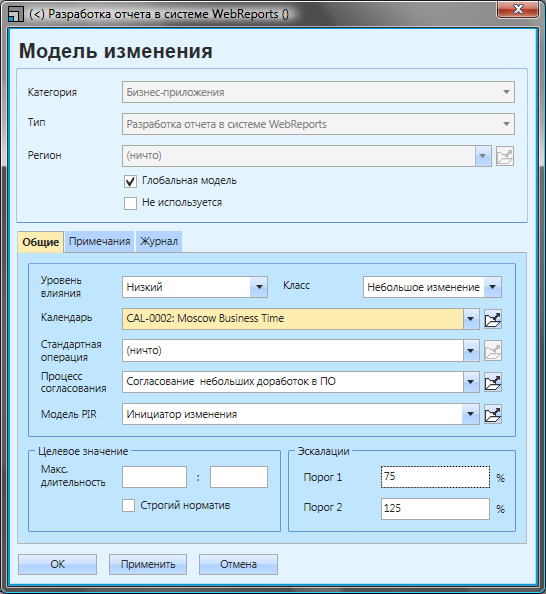Expand the Календарь combo box arrow

pos(471,319)
